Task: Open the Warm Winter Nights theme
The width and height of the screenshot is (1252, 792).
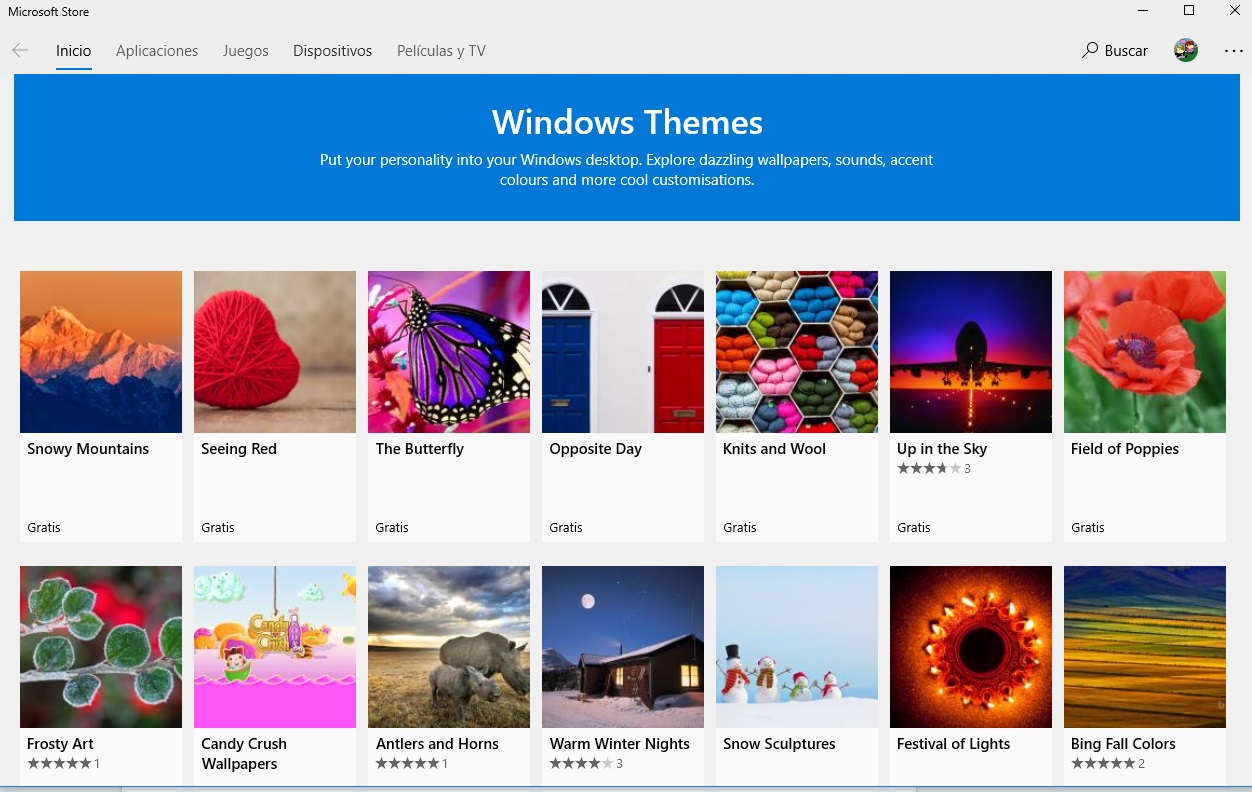Action: 622,646
